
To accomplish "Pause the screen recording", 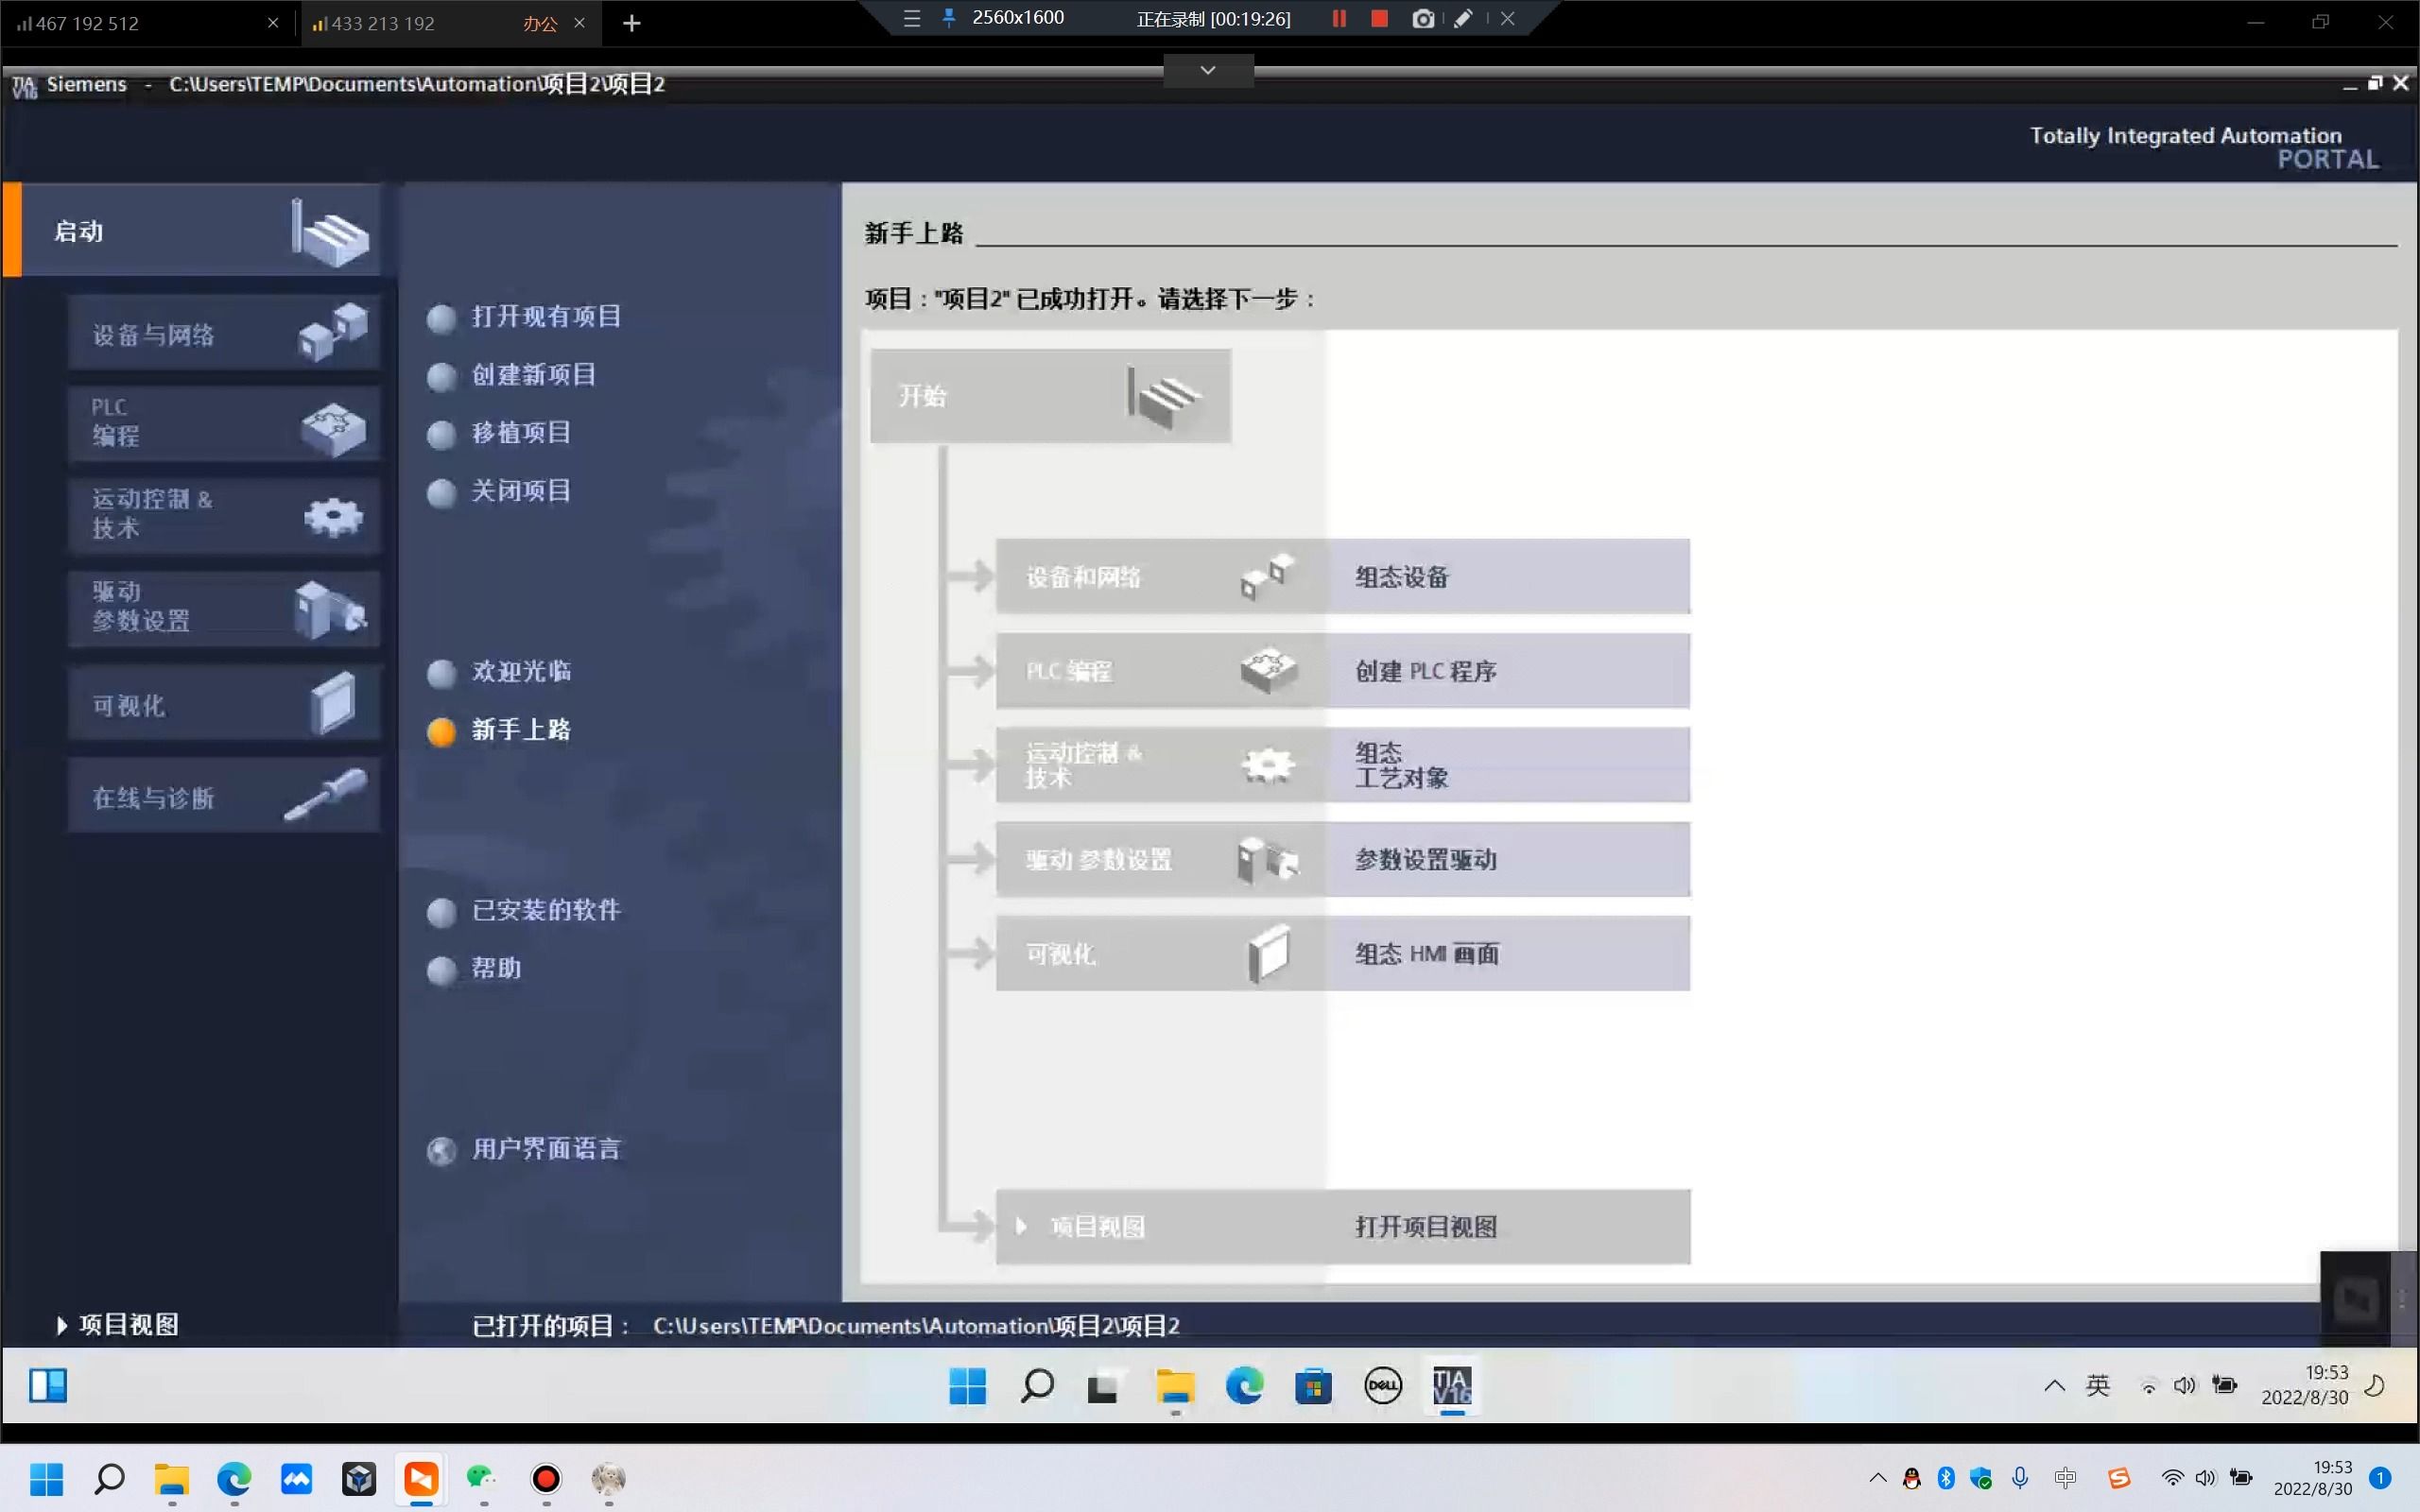I will 1338,18.
